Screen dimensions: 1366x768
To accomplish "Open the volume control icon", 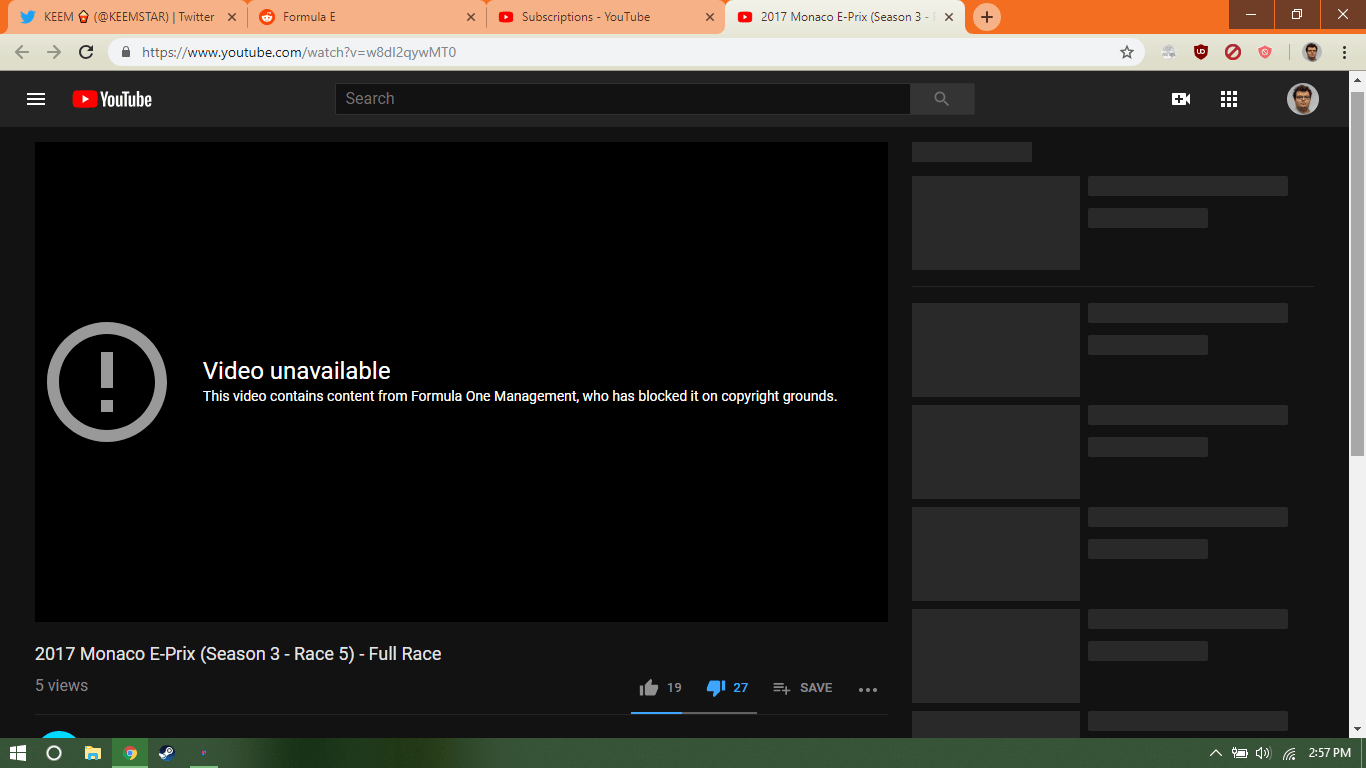I will (x=1263, y=753).
